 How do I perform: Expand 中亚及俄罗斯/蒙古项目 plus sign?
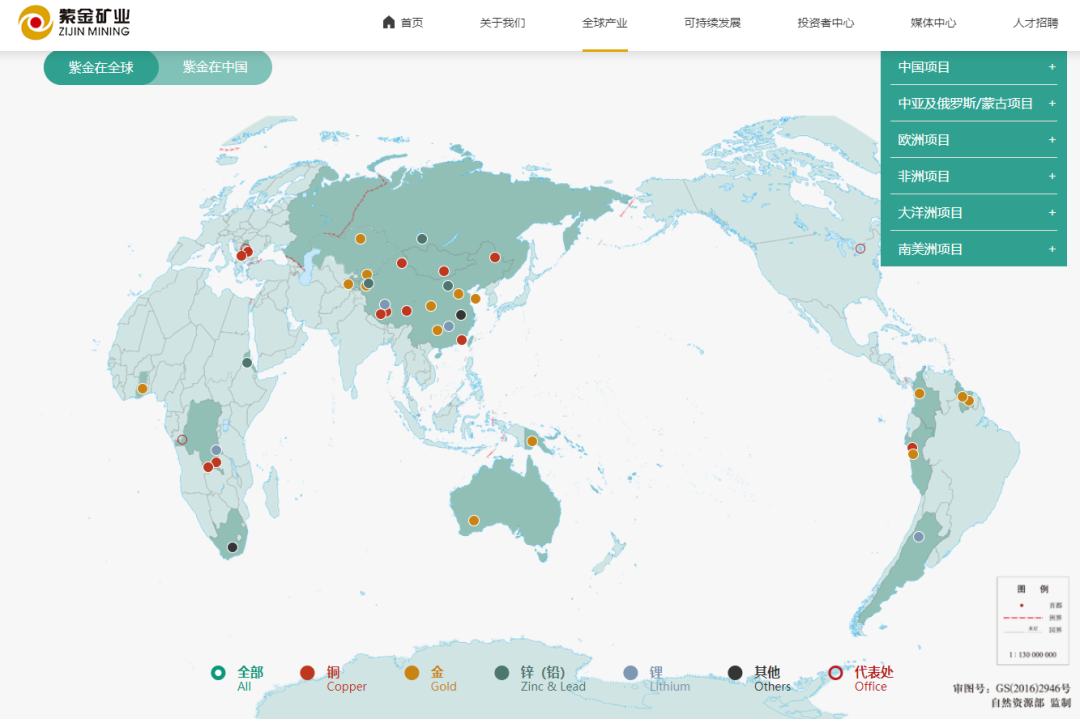[1052, 103]
